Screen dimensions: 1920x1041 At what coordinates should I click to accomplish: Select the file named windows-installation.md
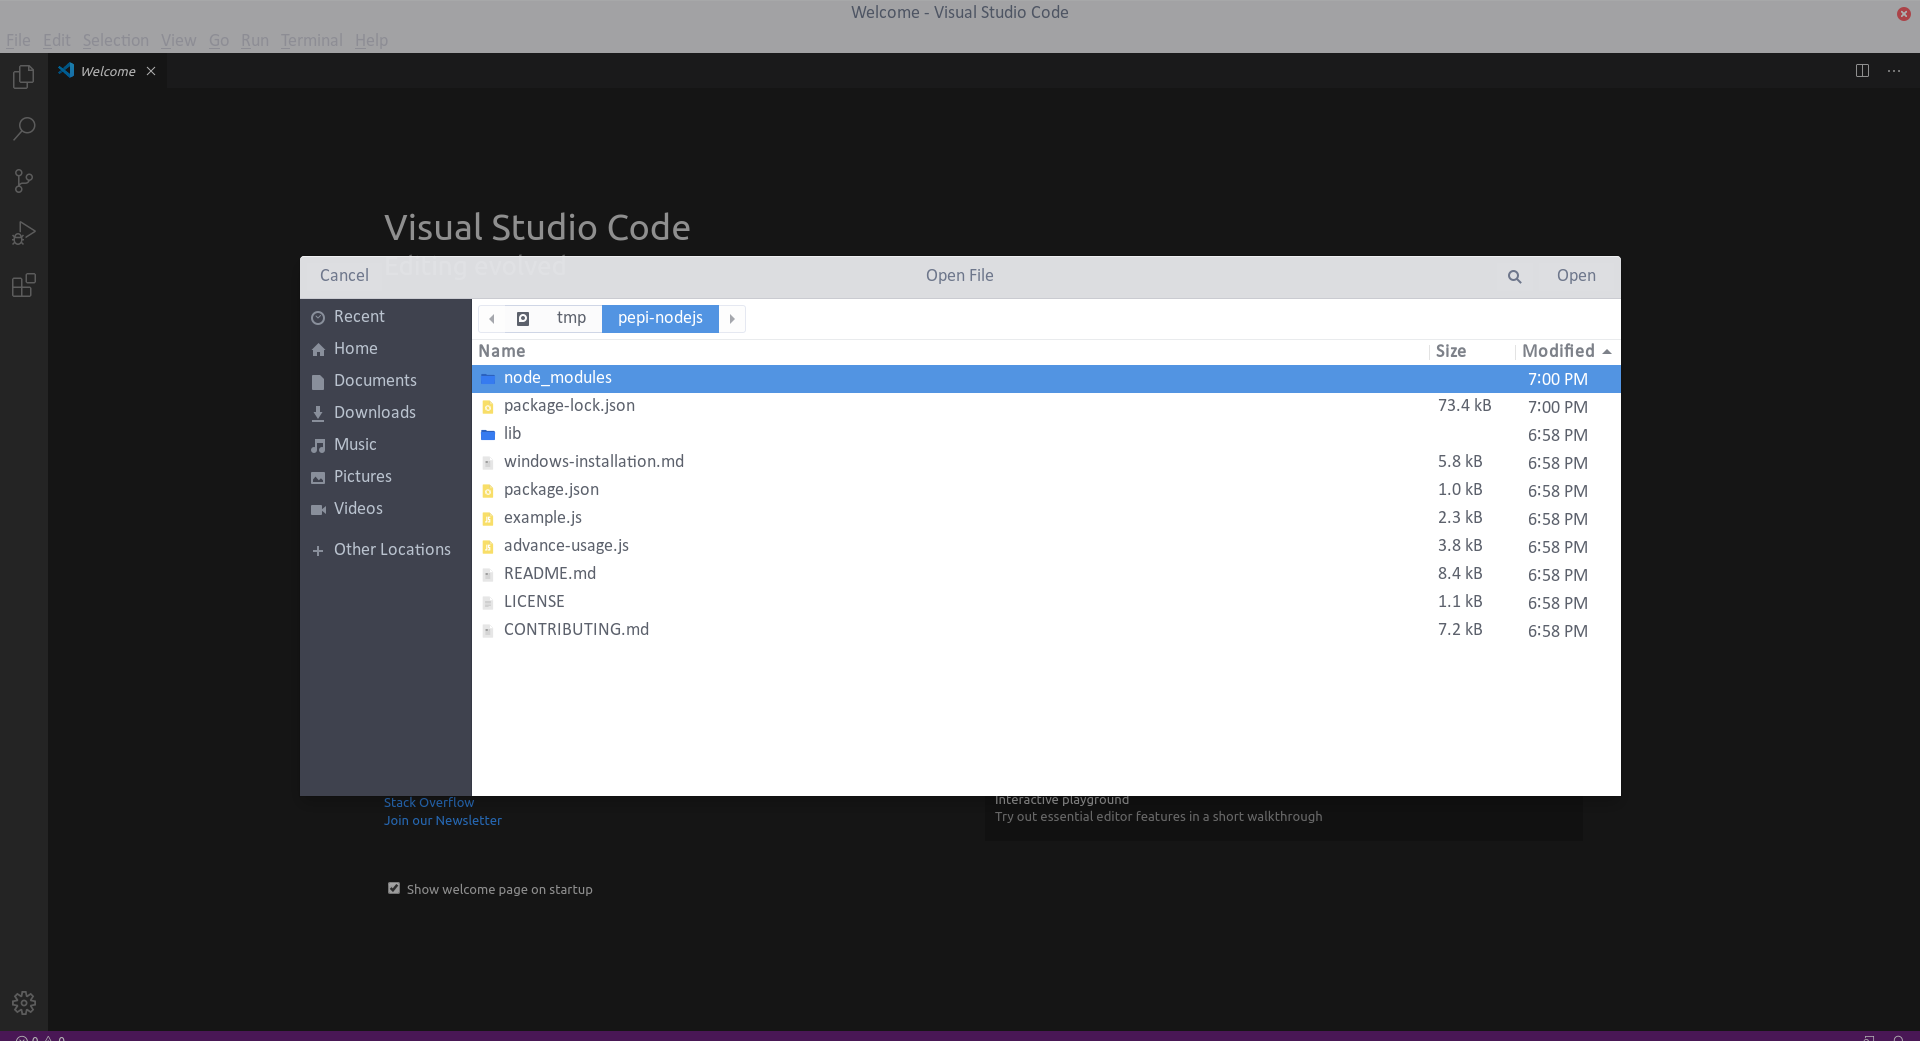[1046, 463]
